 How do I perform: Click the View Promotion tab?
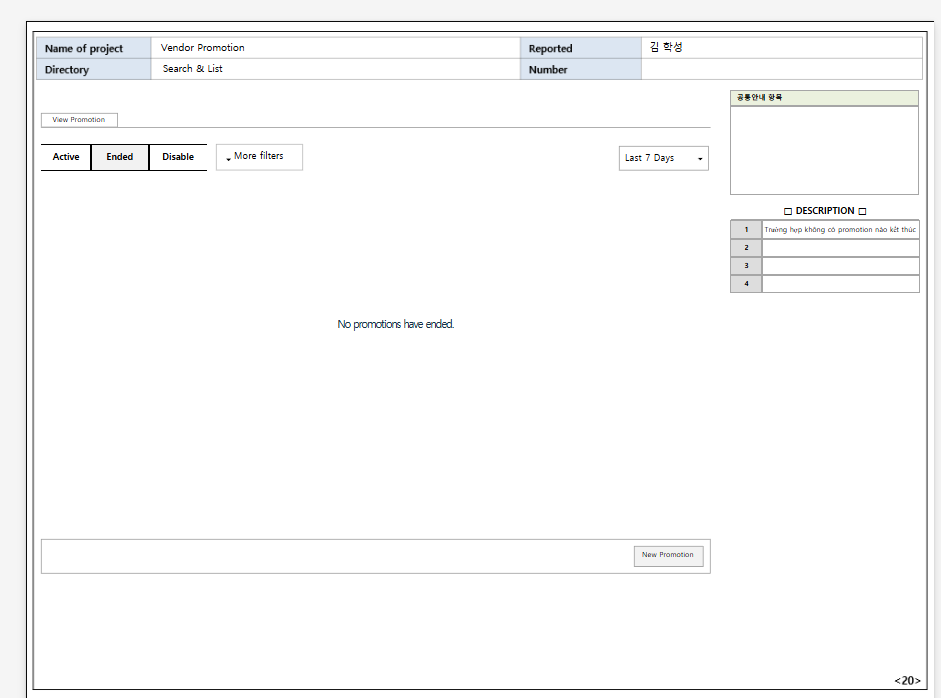pyautogui.click(x=79, y=120)
